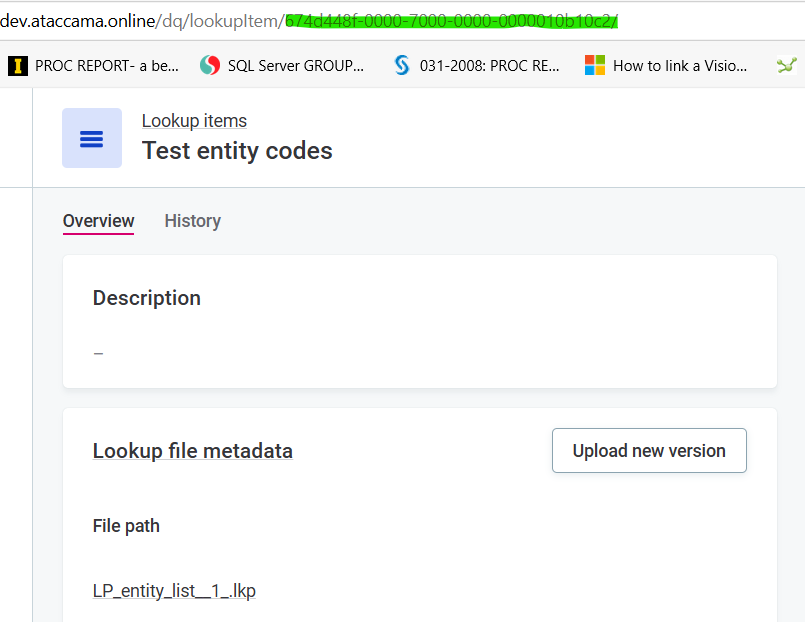
Task: Click the lookup item hamburger list icon
Action: pyautogui.click(x=92, y=138)
